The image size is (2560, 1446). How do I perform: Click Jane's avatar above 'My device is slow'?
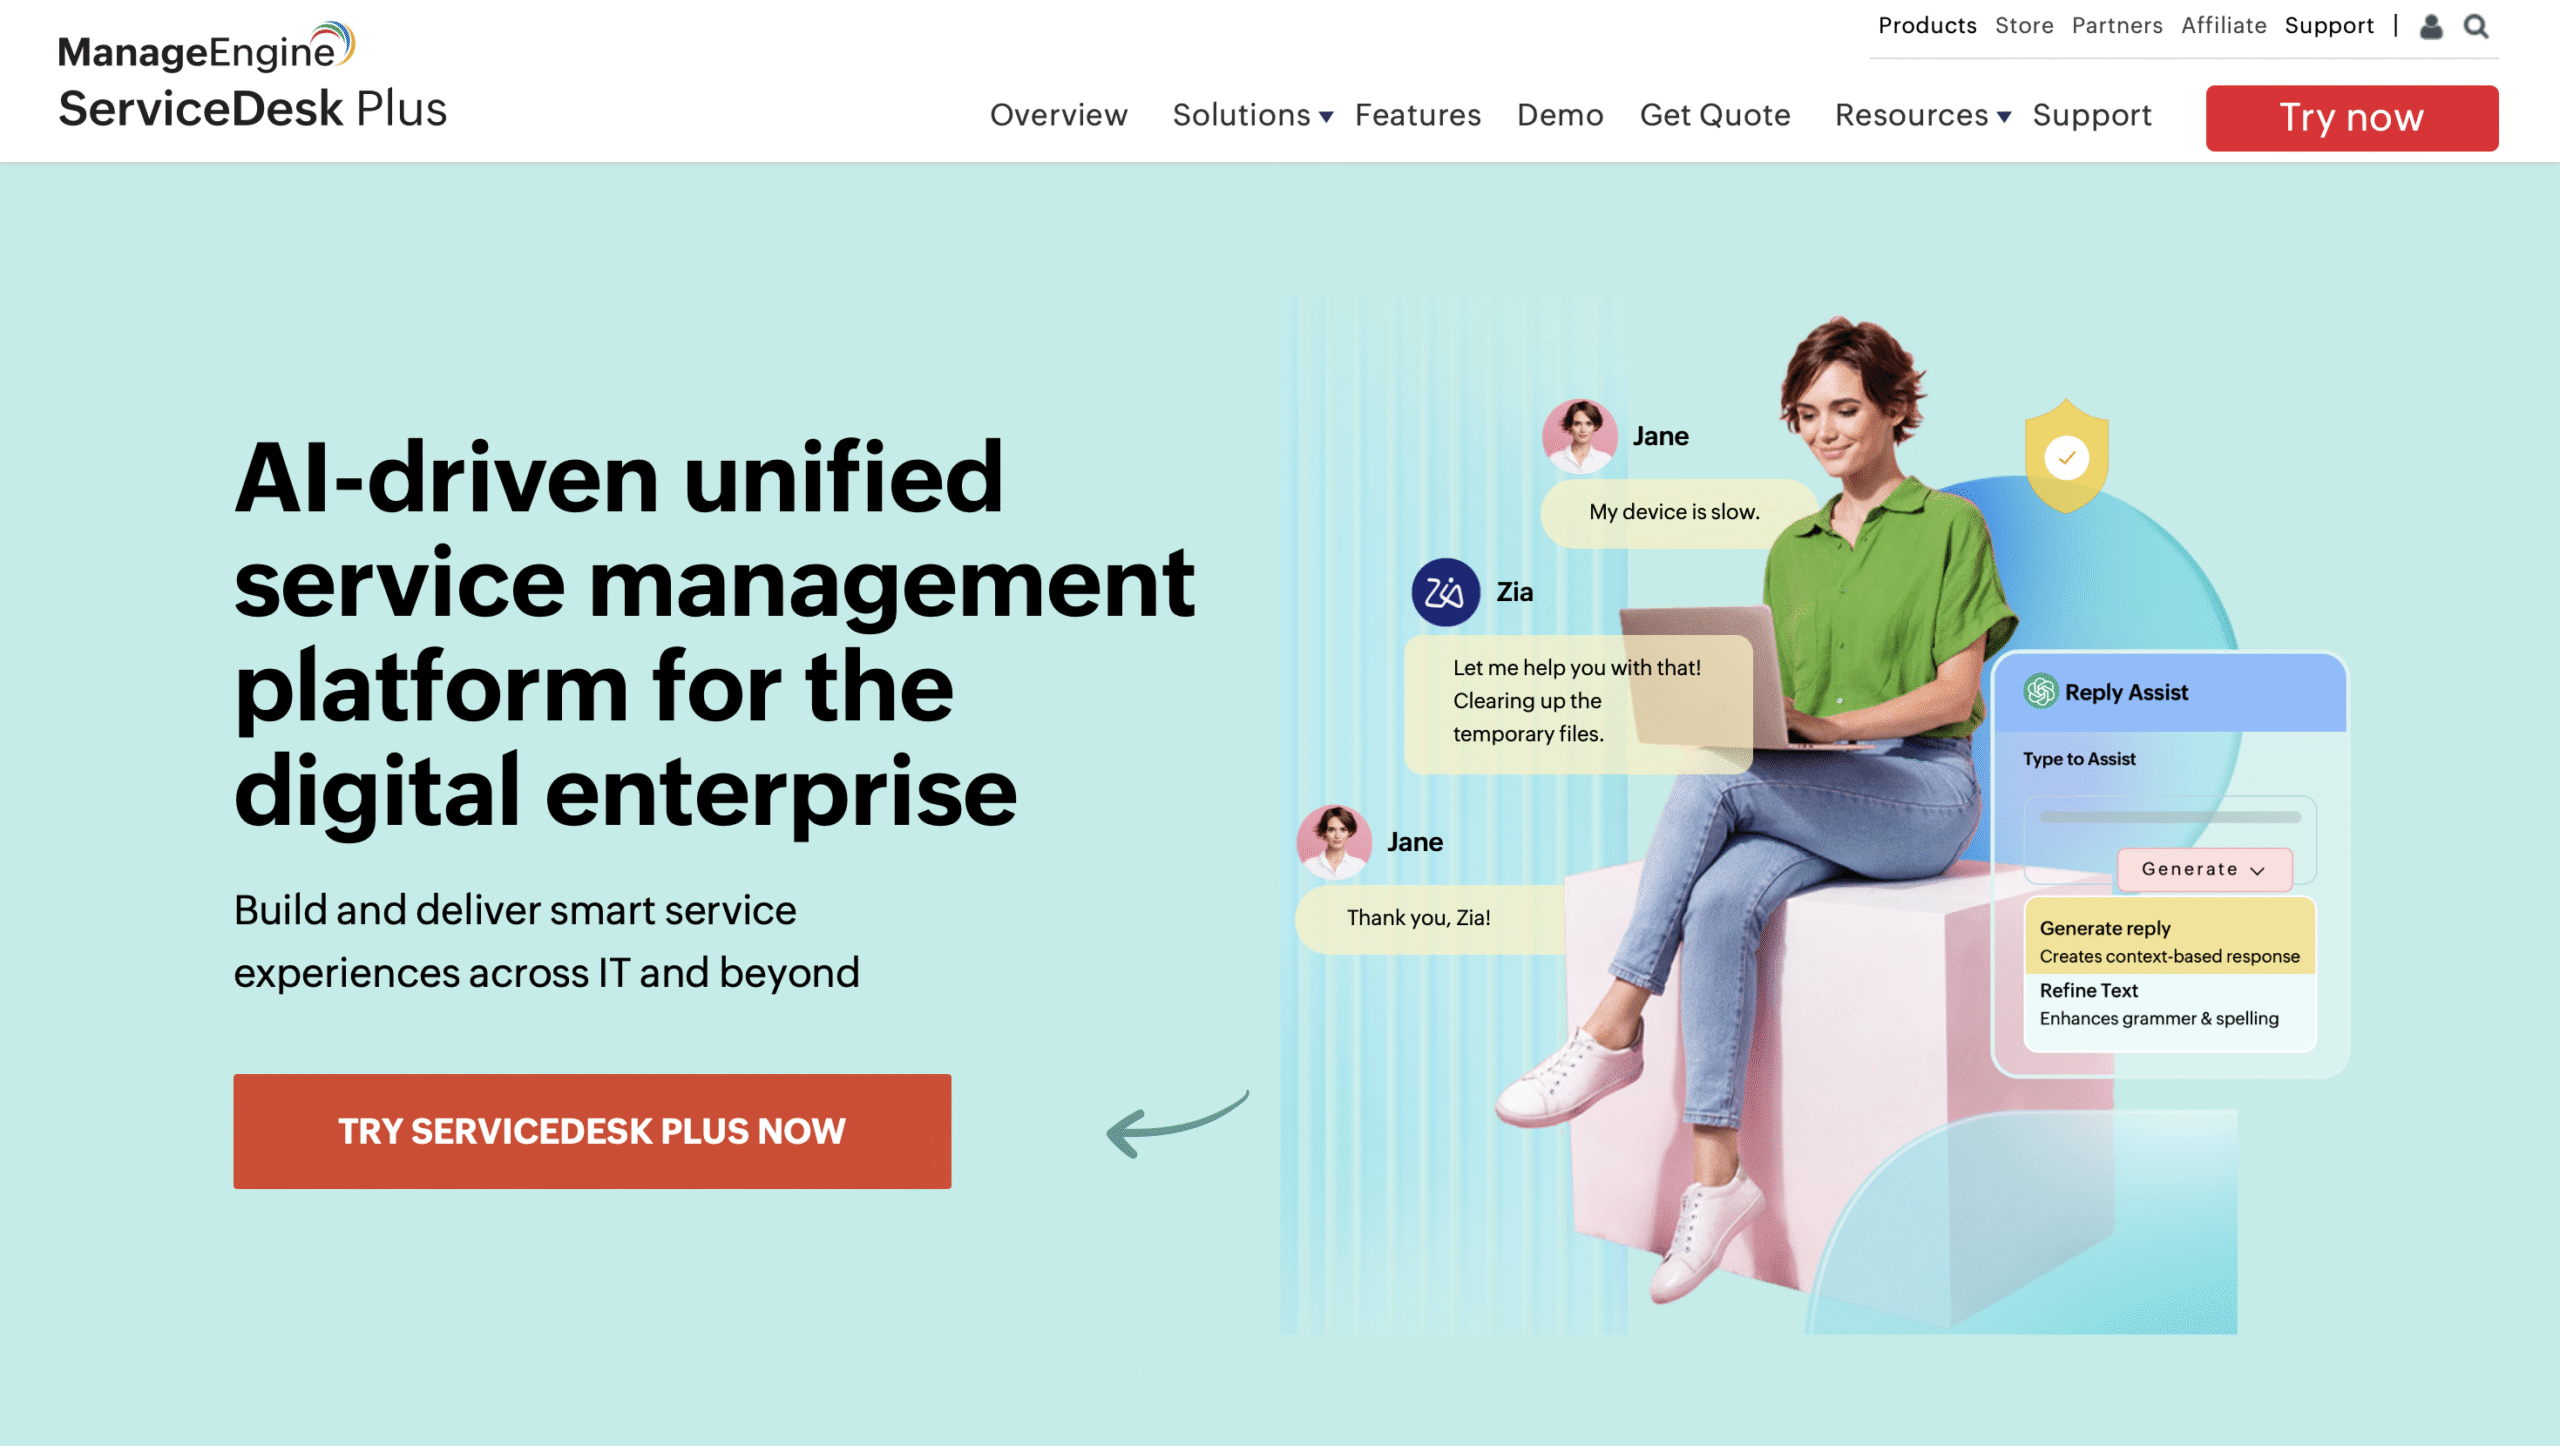[x=1579, y=436]
